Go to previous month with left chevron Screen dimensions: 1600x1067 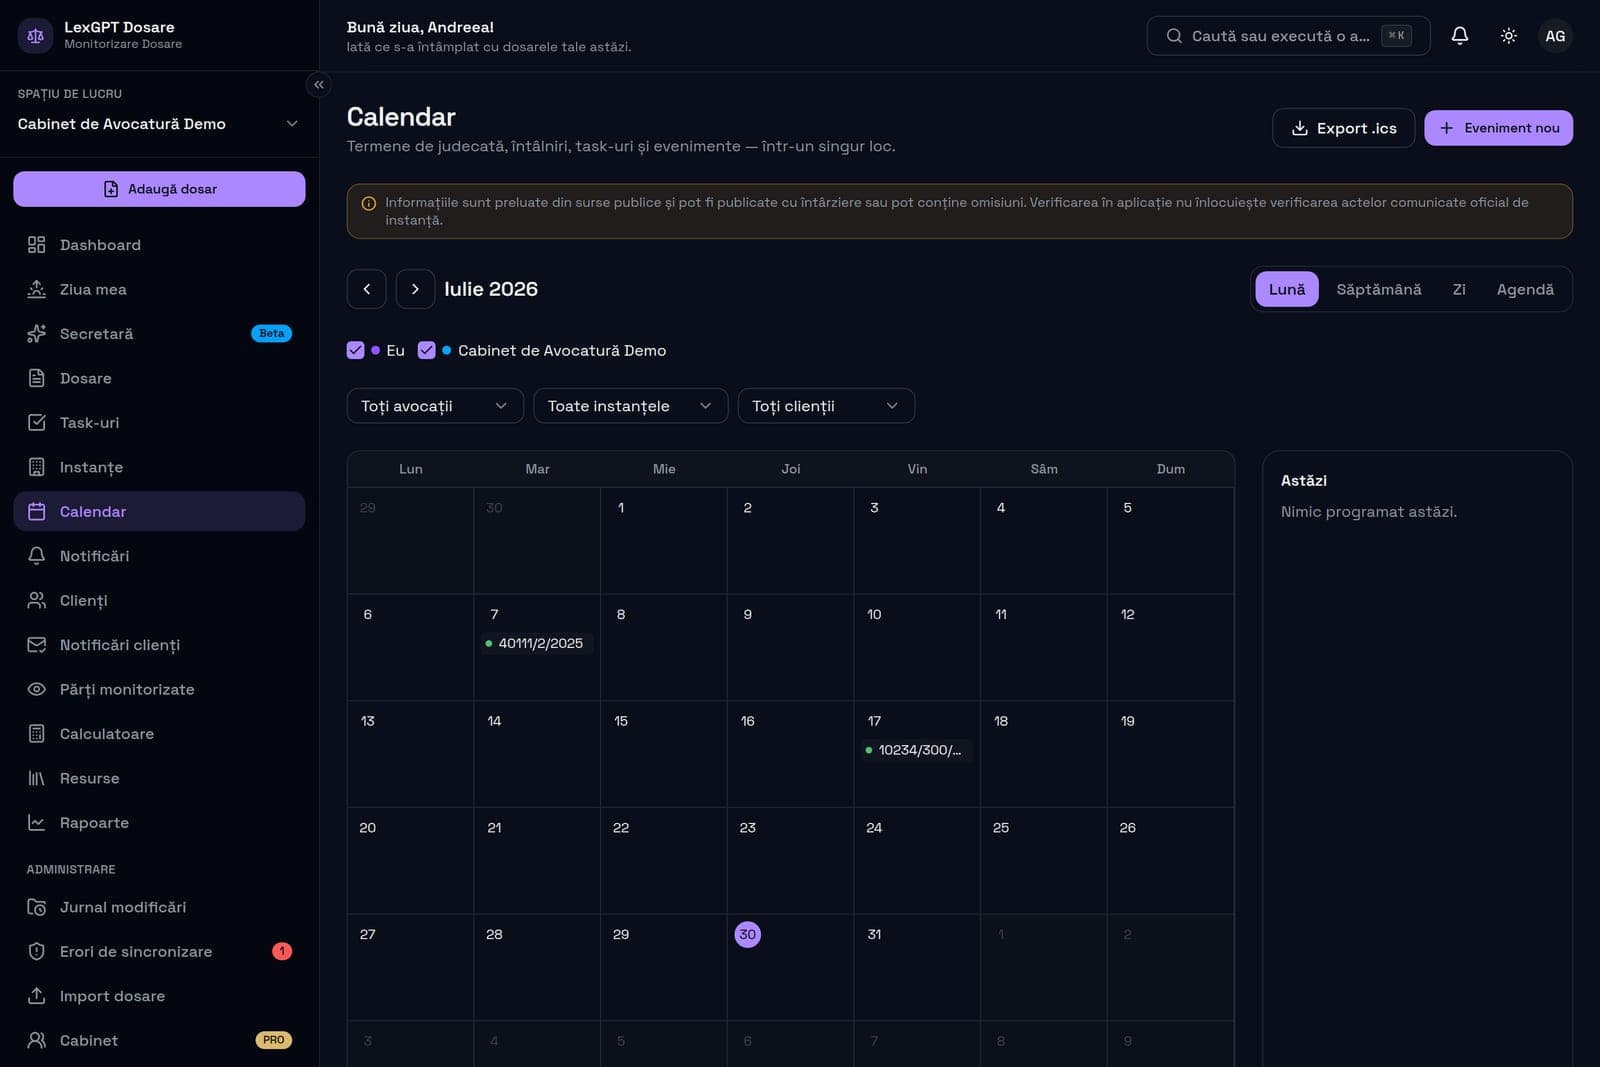coord(367,289)
